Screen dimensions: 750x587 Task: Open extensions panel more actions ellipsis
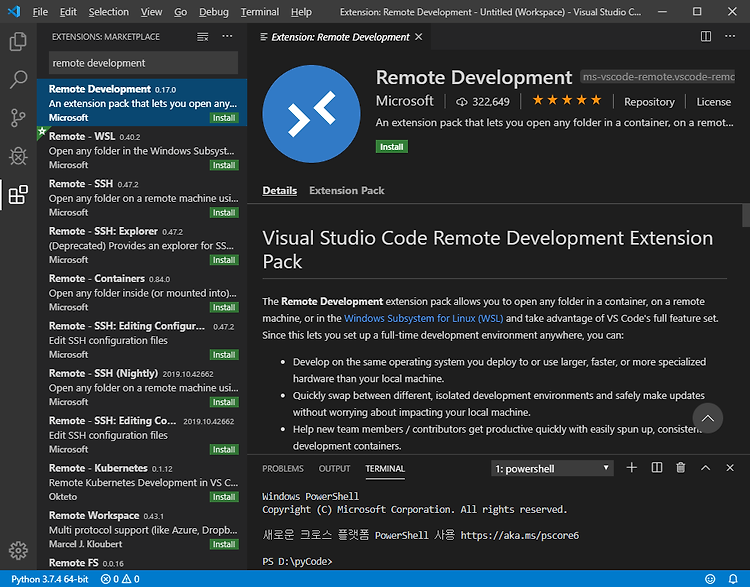coord(227,36)
